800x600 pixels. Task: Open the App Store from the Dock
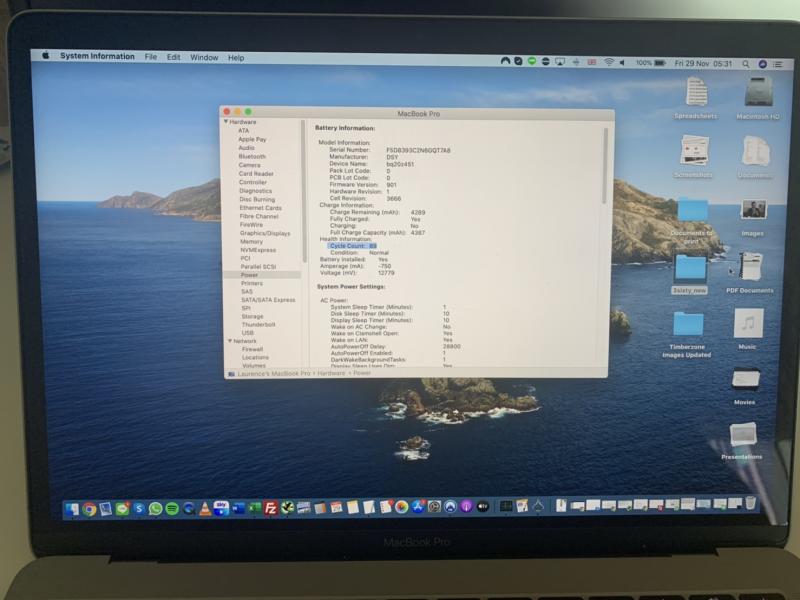click(x=418, y=507)
